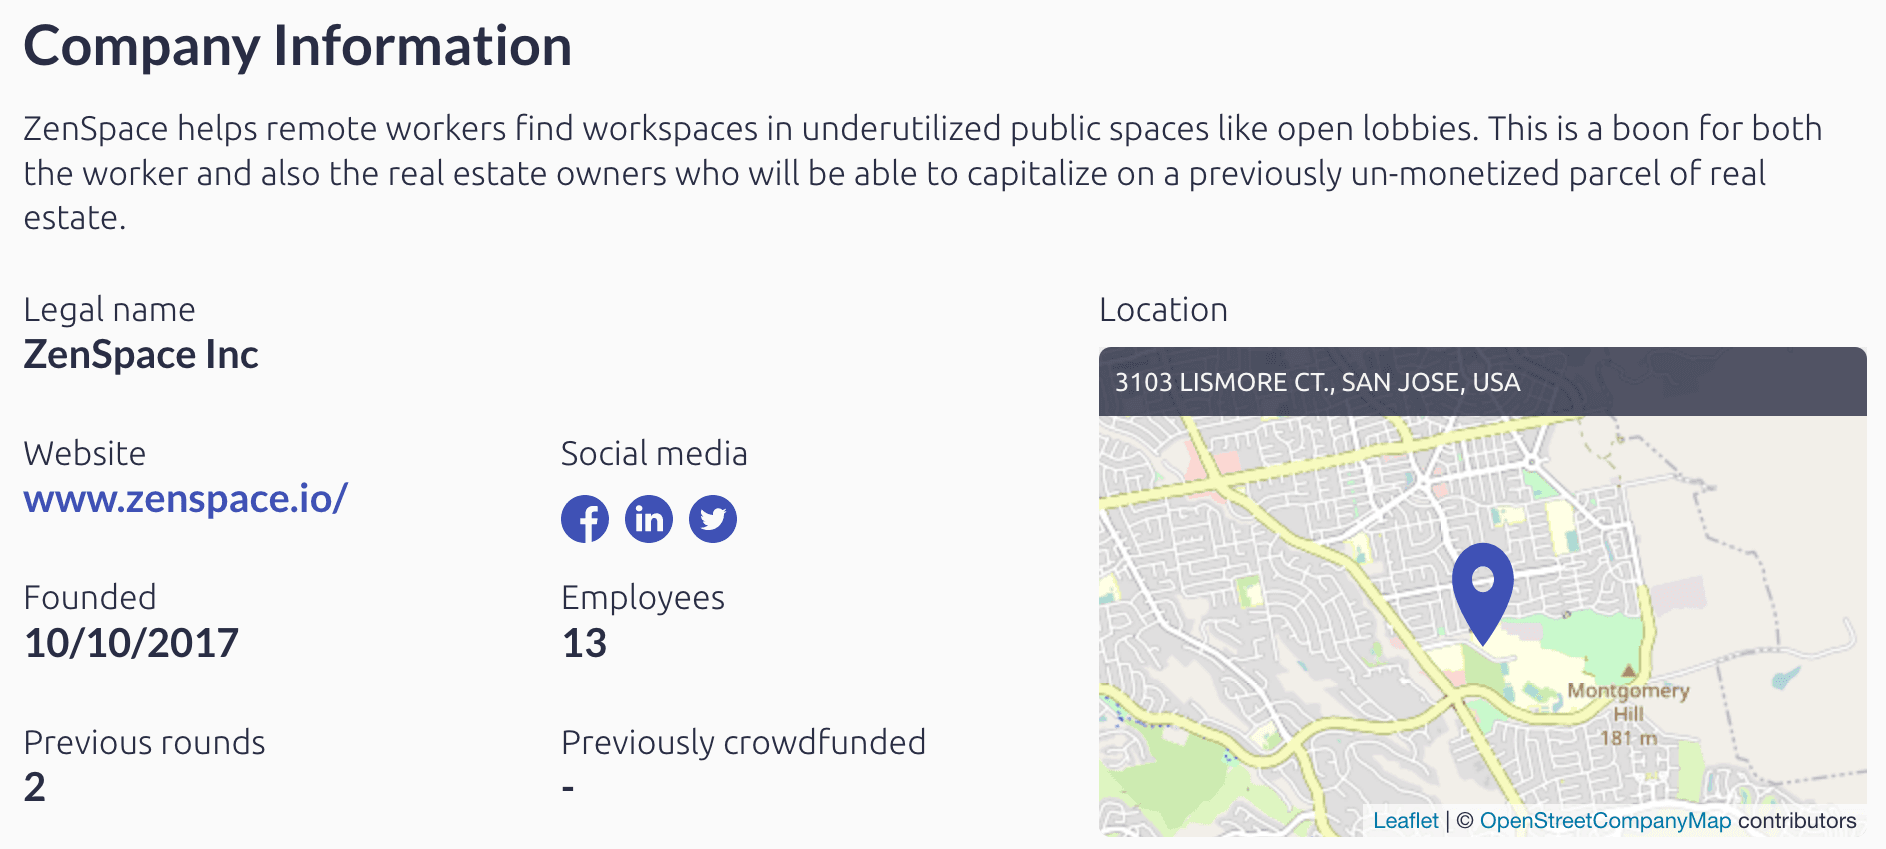Click the 3103 Lismore Ct. address bar

click(x=1482, y=382)
